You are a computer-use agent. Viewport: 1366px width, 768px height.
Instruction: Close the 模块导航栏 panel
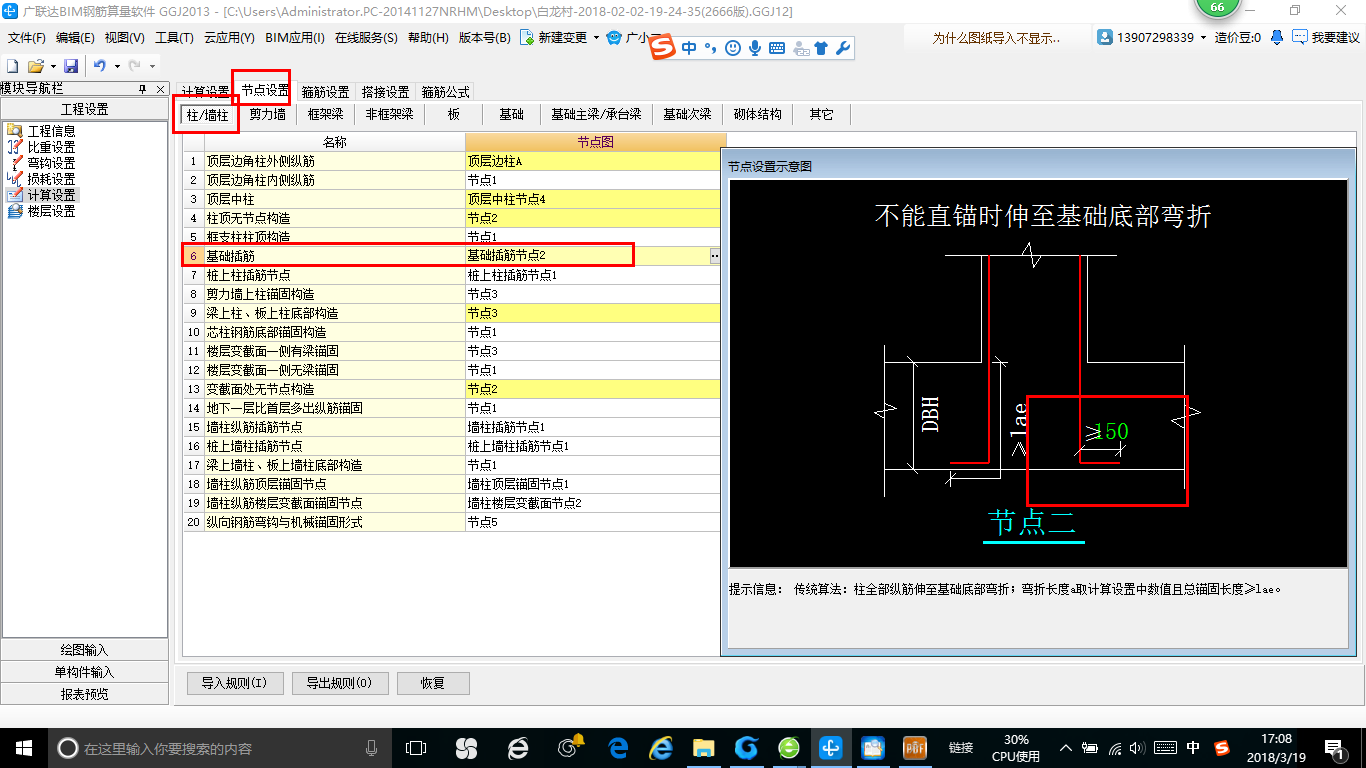[x=160, y=89]
